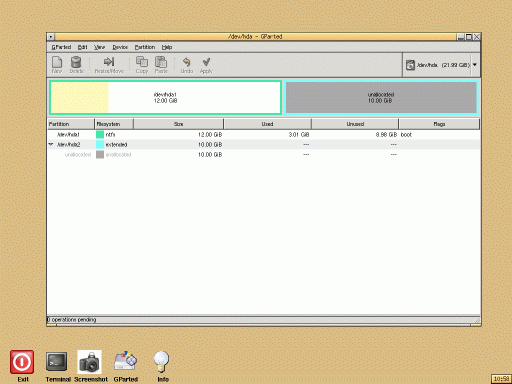Click the Flags column header
Screen dimensions: 512x384
[x=439, y=124]
